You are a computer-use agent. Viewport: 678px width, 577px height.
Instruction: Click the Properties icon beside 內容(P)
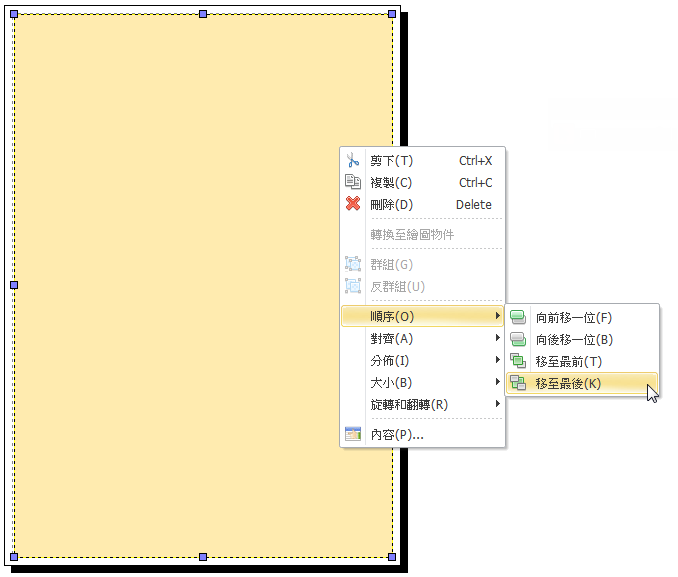(353, 434)
